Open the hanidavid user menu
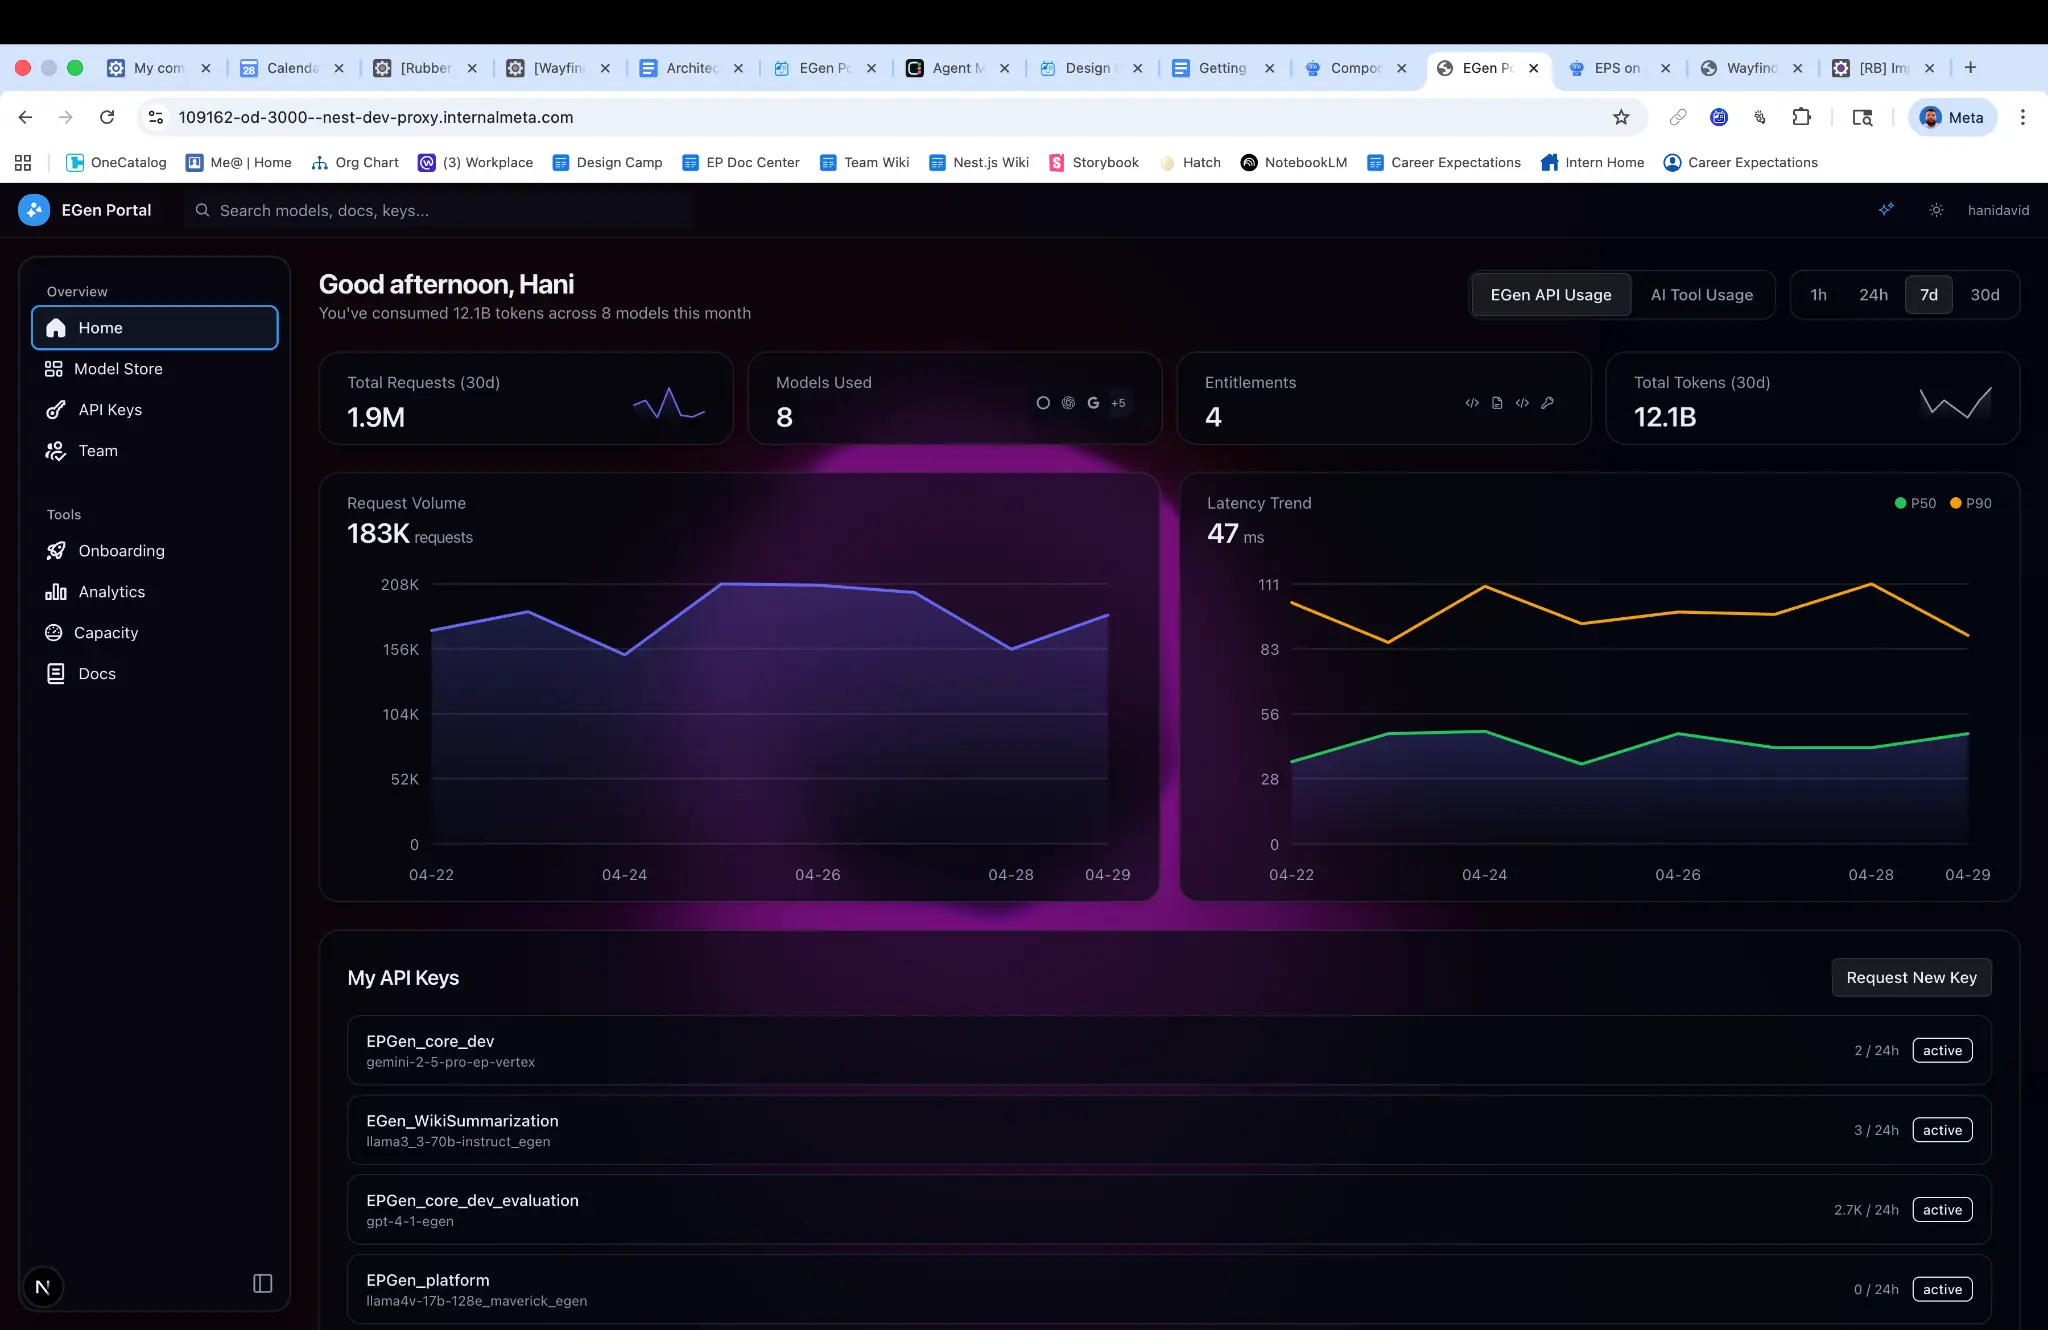The height and width of the screenshot is (1330, 2048). 1998,210
